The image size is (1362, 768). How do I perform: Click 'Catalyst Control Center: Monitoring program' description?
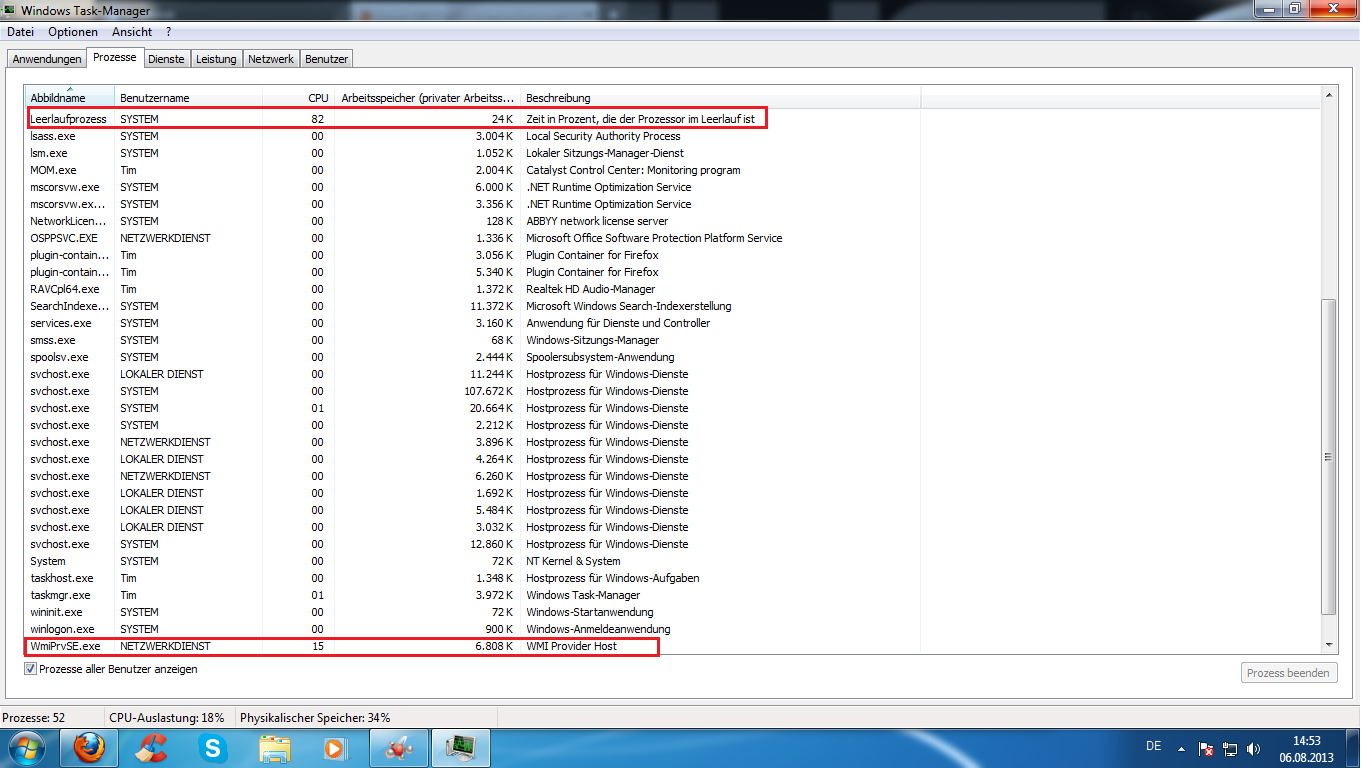pyautogui.click(x=633, y=170)
